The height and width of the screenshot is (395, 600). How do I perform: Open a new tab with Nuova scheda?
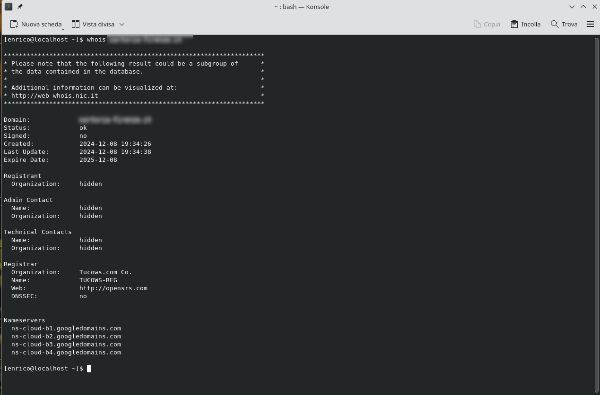[36, 24]
